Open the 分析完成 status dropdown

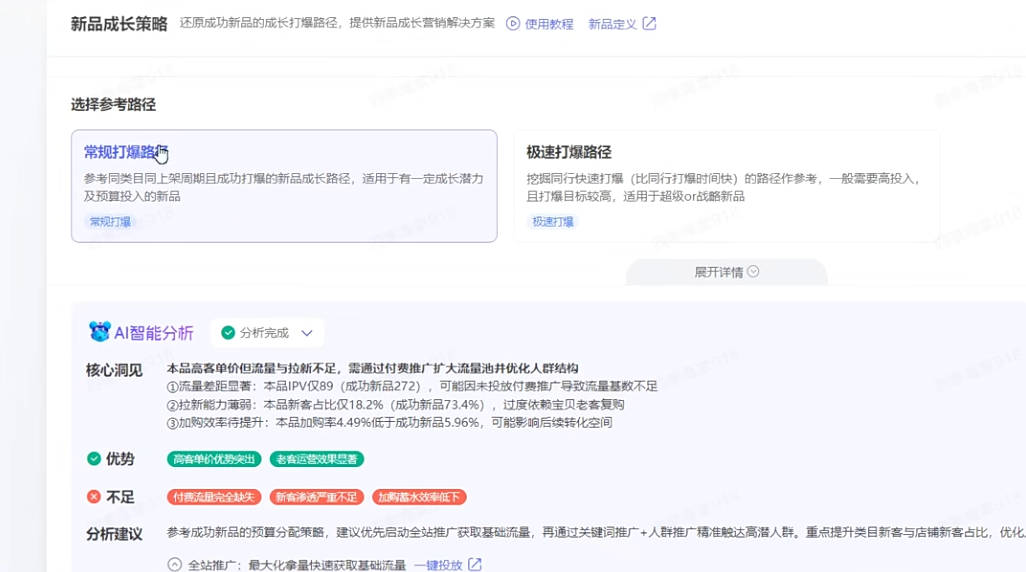[267, 333]
